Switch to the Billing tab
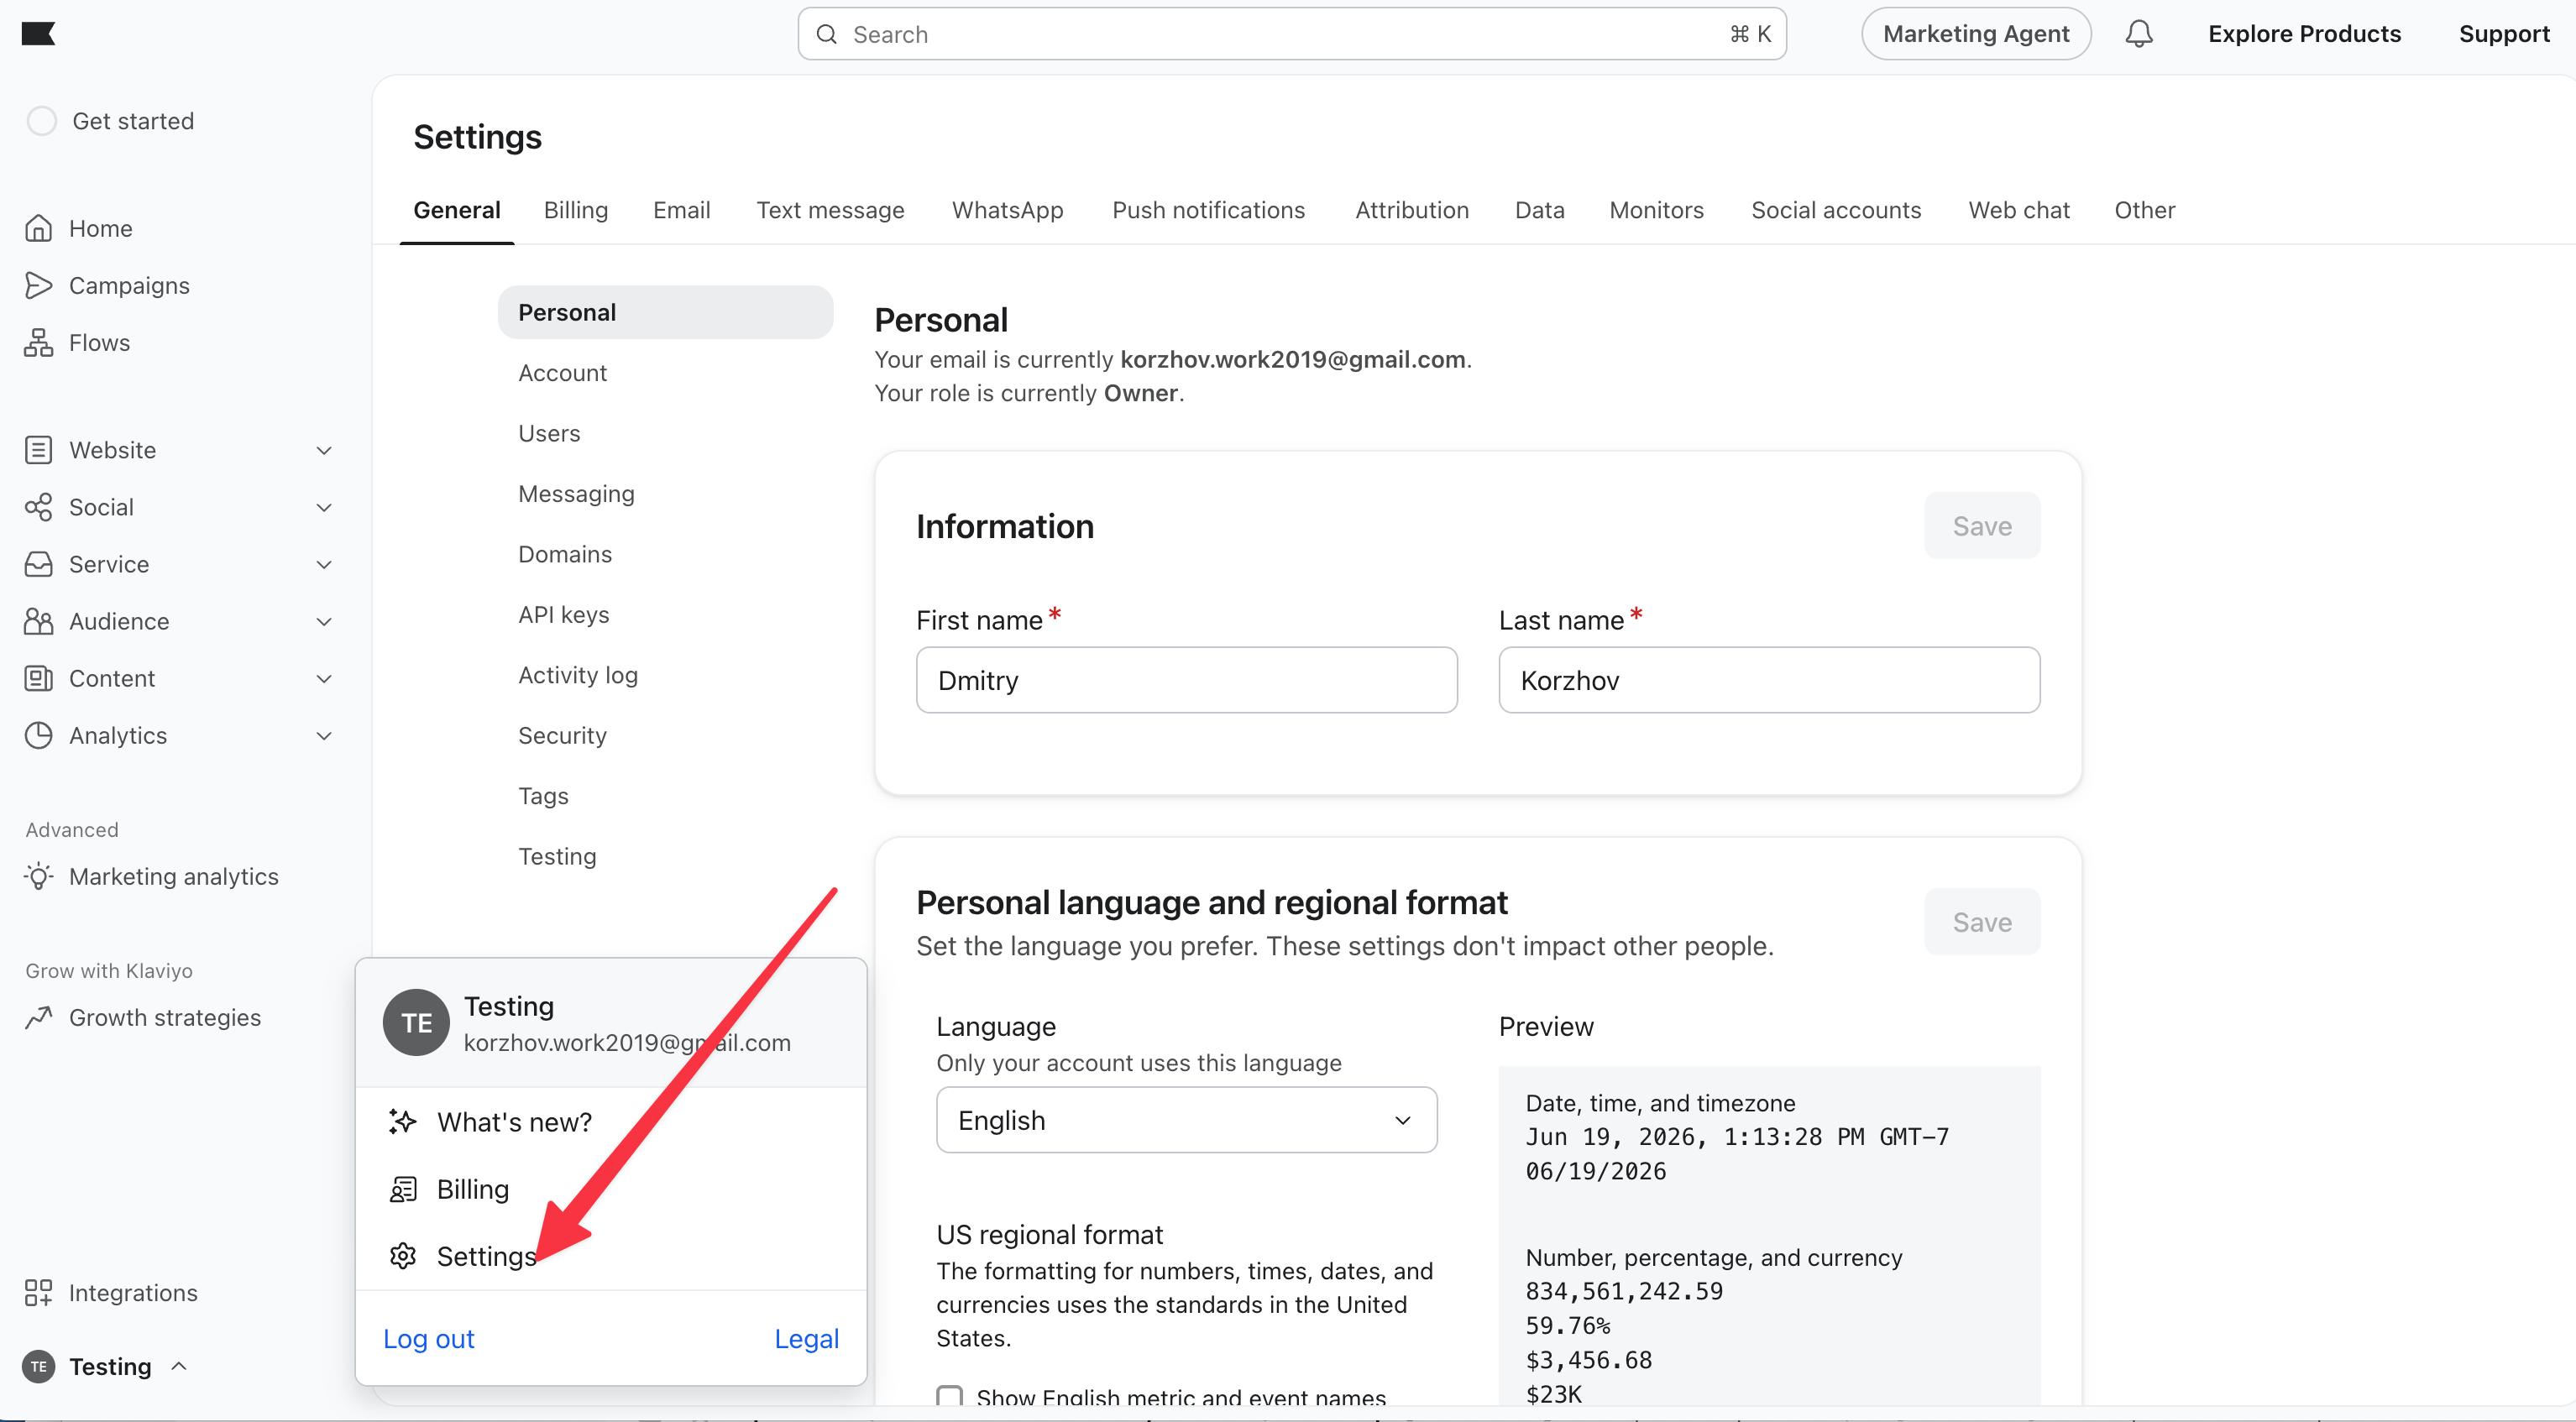 pyautogui.click(x=576, y=210)
